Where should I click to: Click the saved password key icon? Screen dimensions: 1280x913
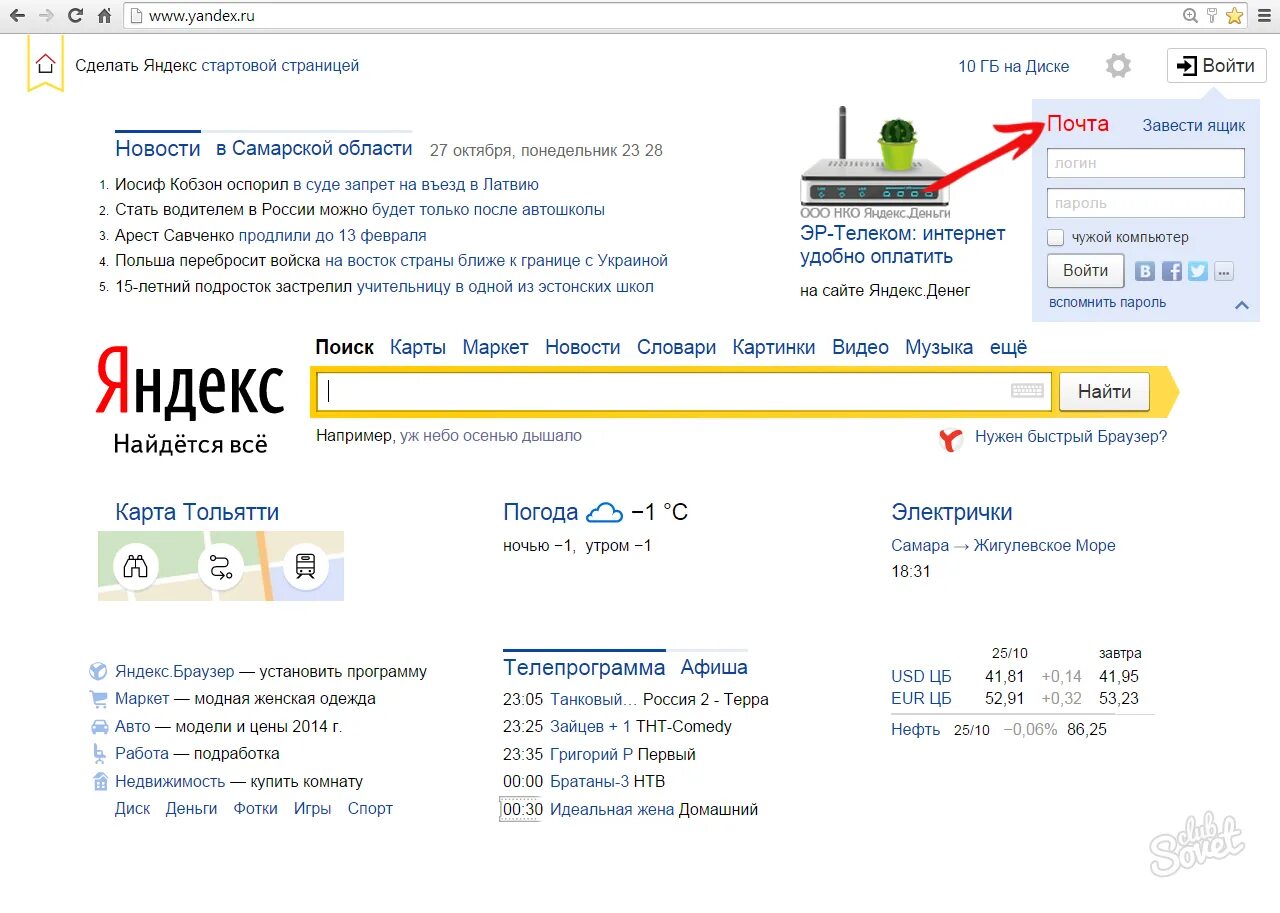[1212, 15]
